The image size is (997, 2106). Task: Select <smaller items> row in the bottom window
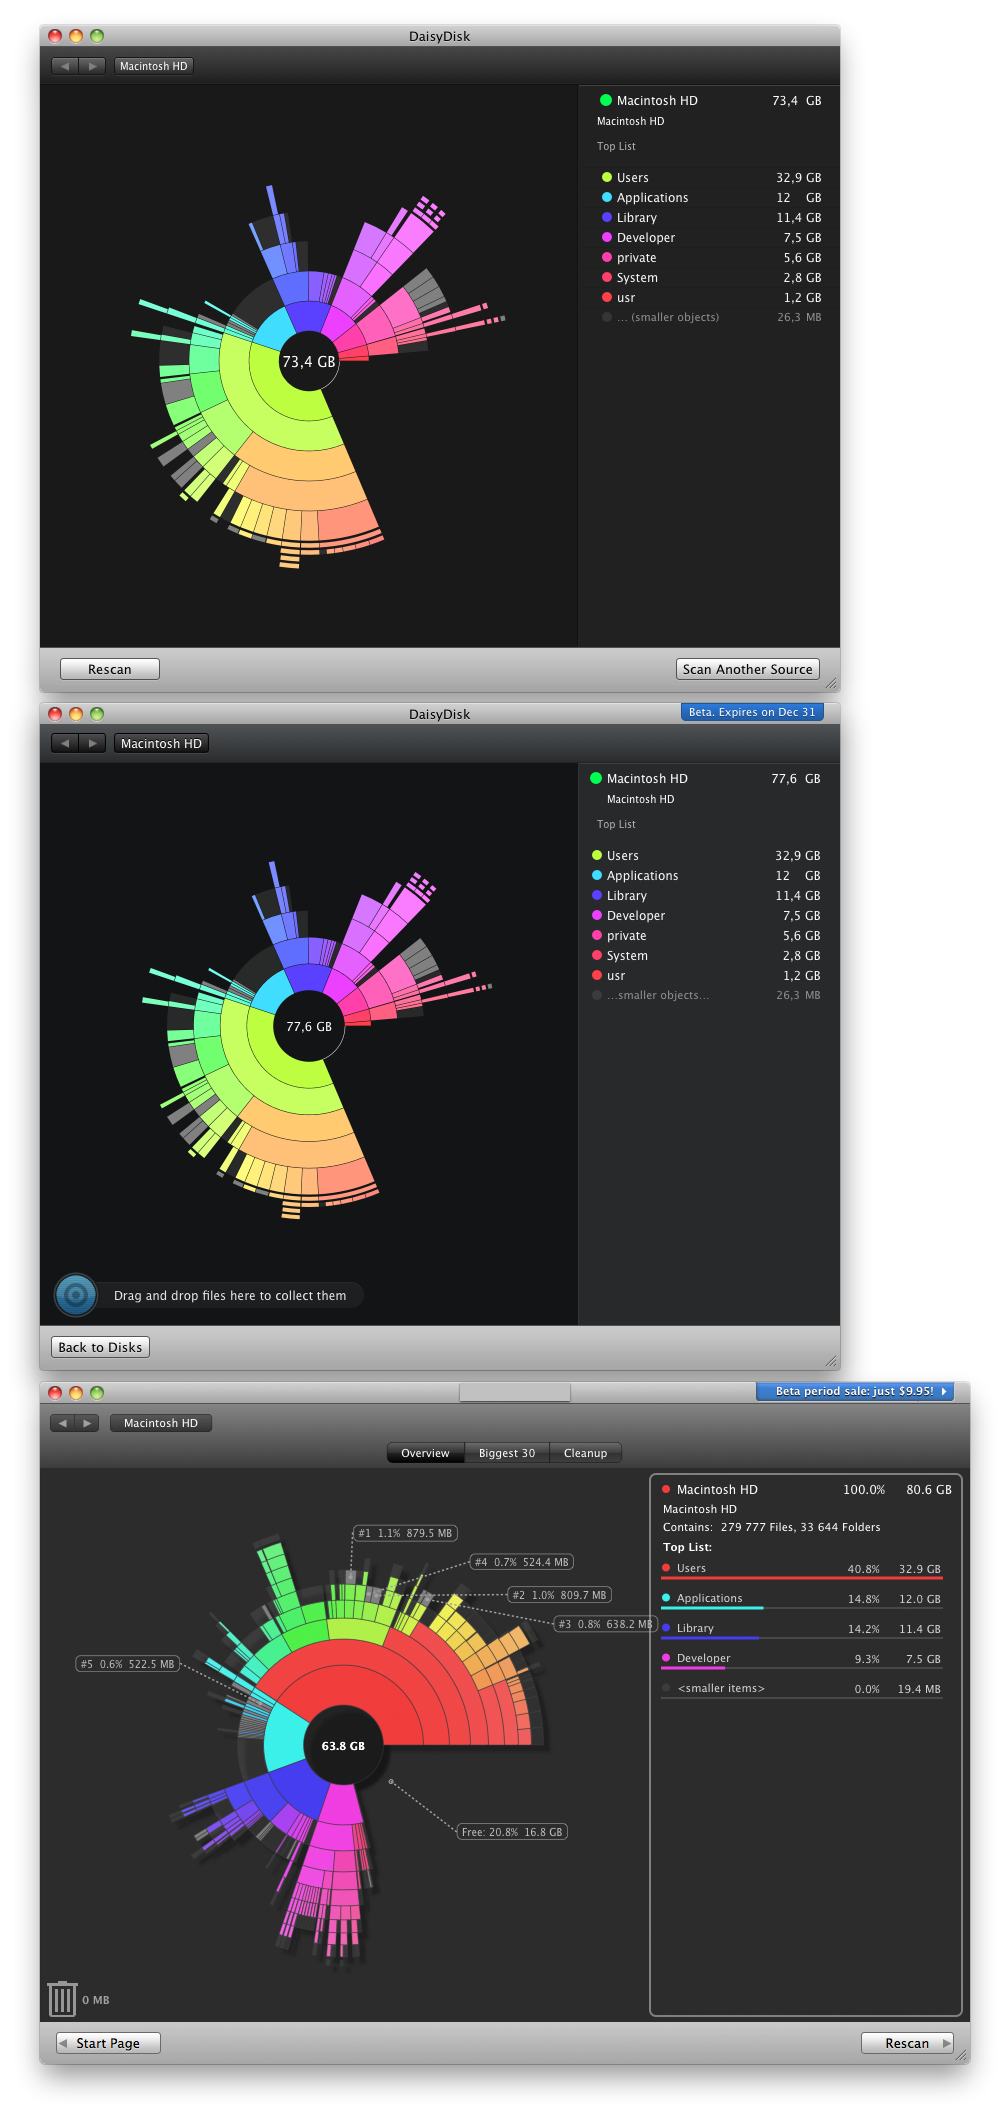pyautogui.click(x=802, y=1689)
